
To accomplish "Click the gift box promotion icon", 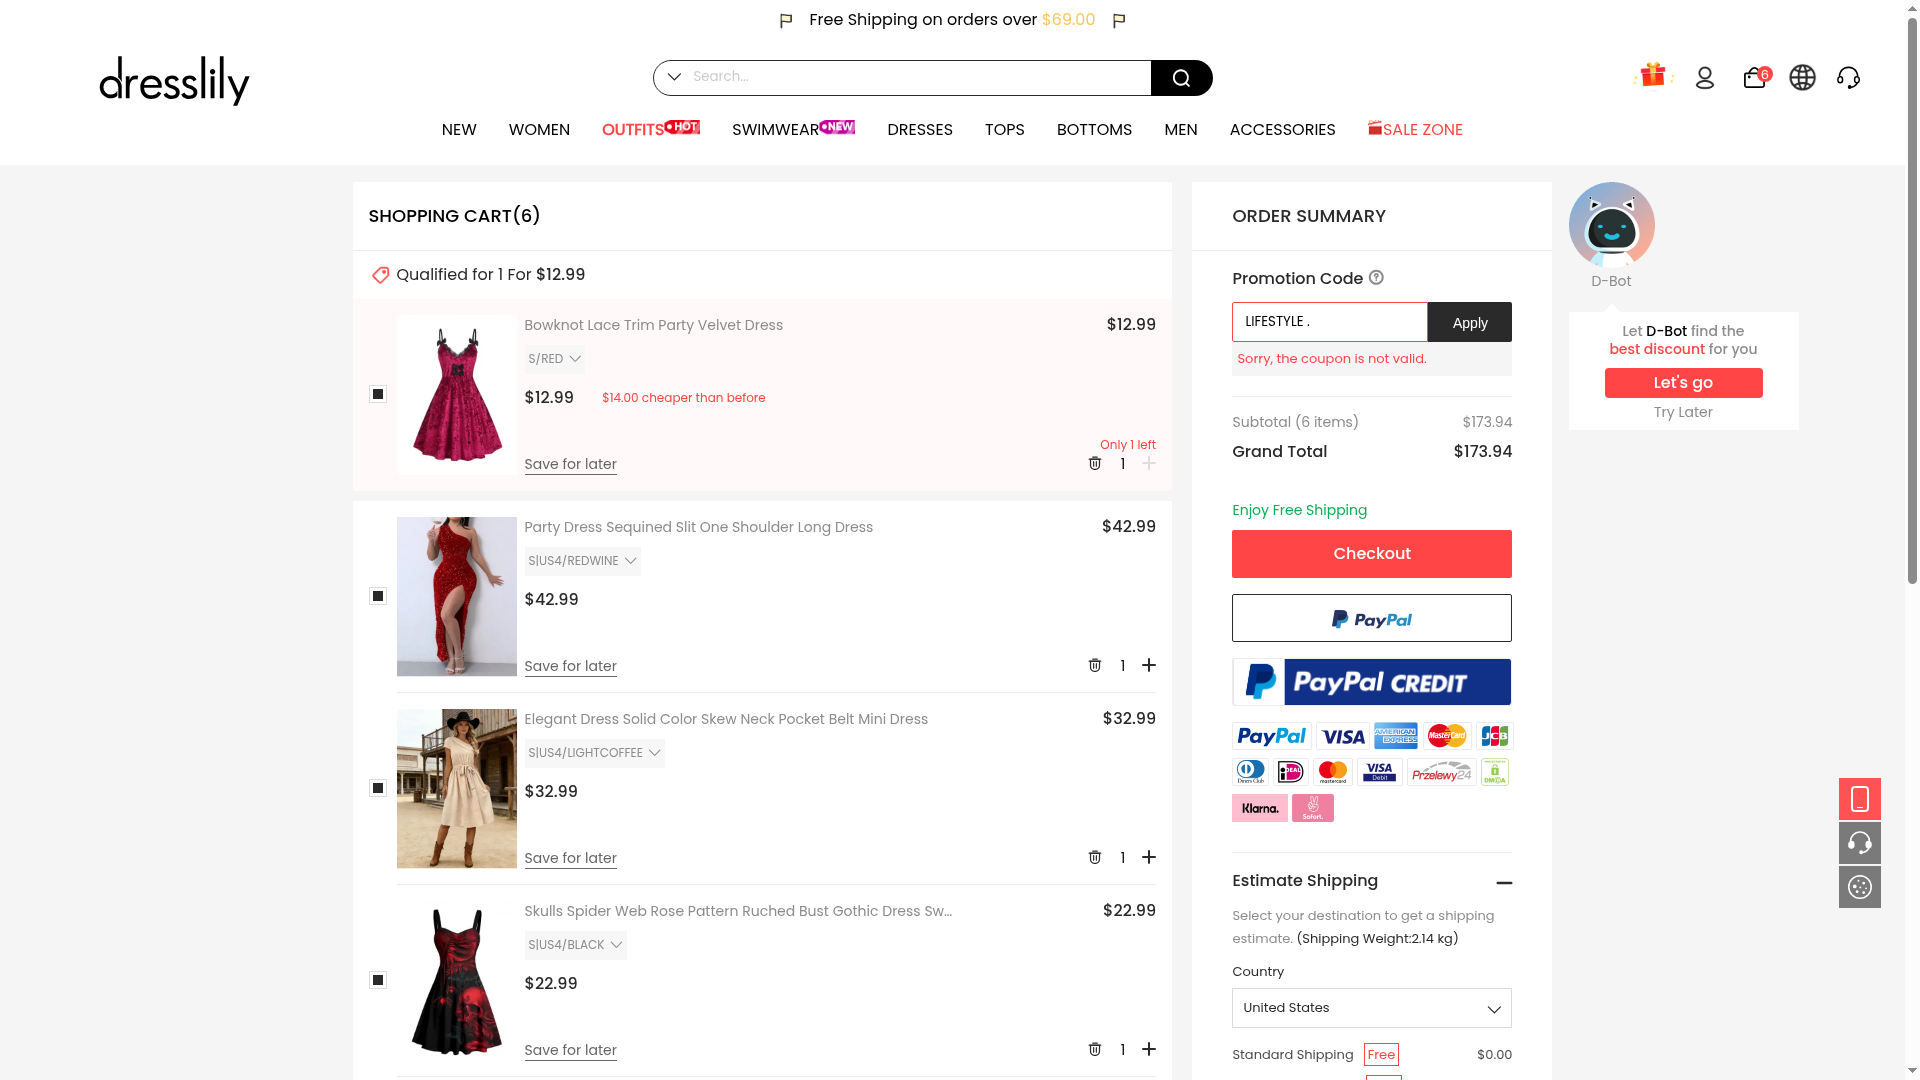I will point(1653,75).
